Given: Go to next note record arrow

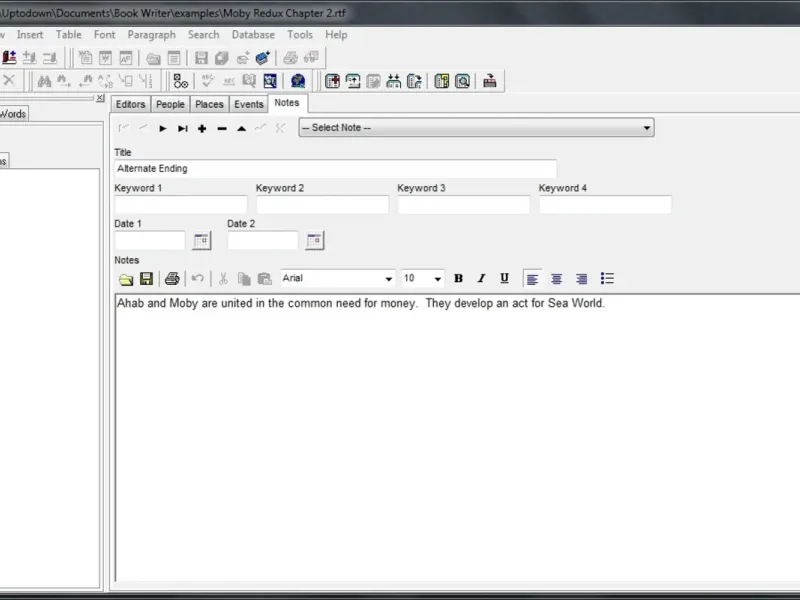Looking at the screenshot, I should (x=163, y=129).
